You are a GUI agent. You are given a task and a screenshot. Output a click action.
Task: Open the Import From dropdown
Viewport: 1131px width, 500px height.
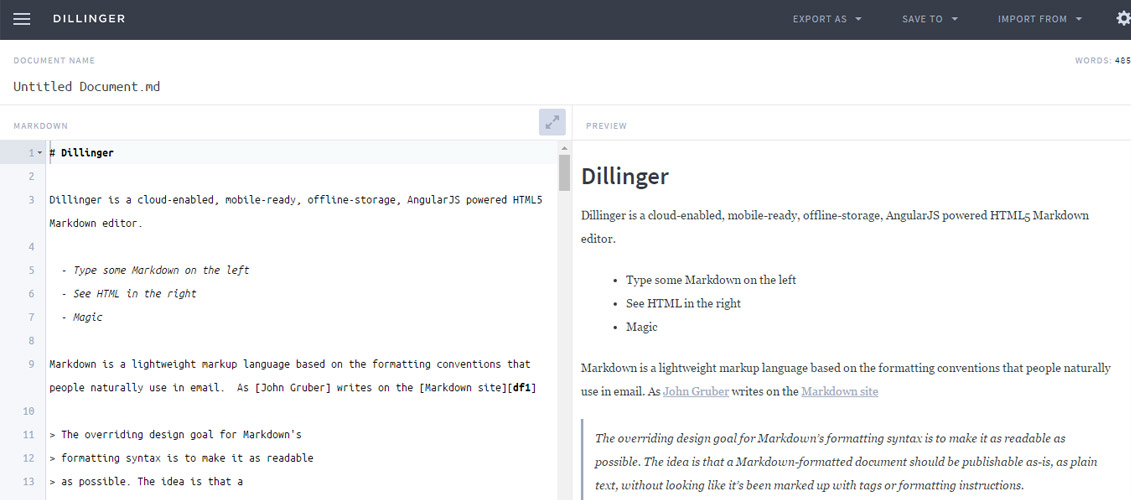1039,19
